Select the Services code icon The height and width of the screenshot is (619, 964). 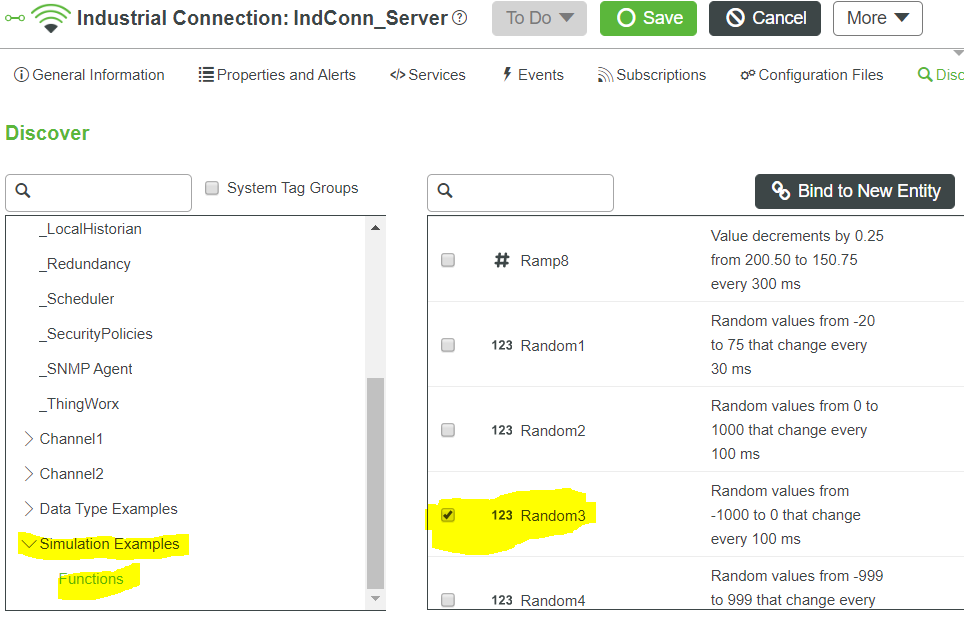pyautogui.click(x=396, y=74)
